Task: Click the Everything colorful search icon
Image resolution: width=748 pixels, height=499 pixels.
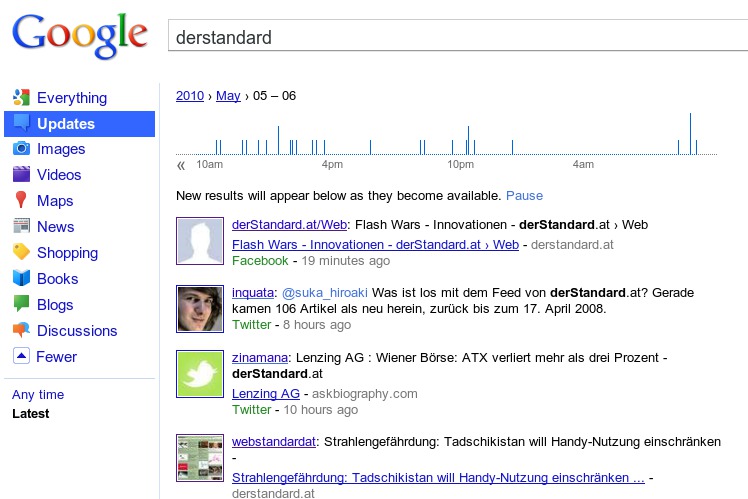Action: click(x=21, y=97)
